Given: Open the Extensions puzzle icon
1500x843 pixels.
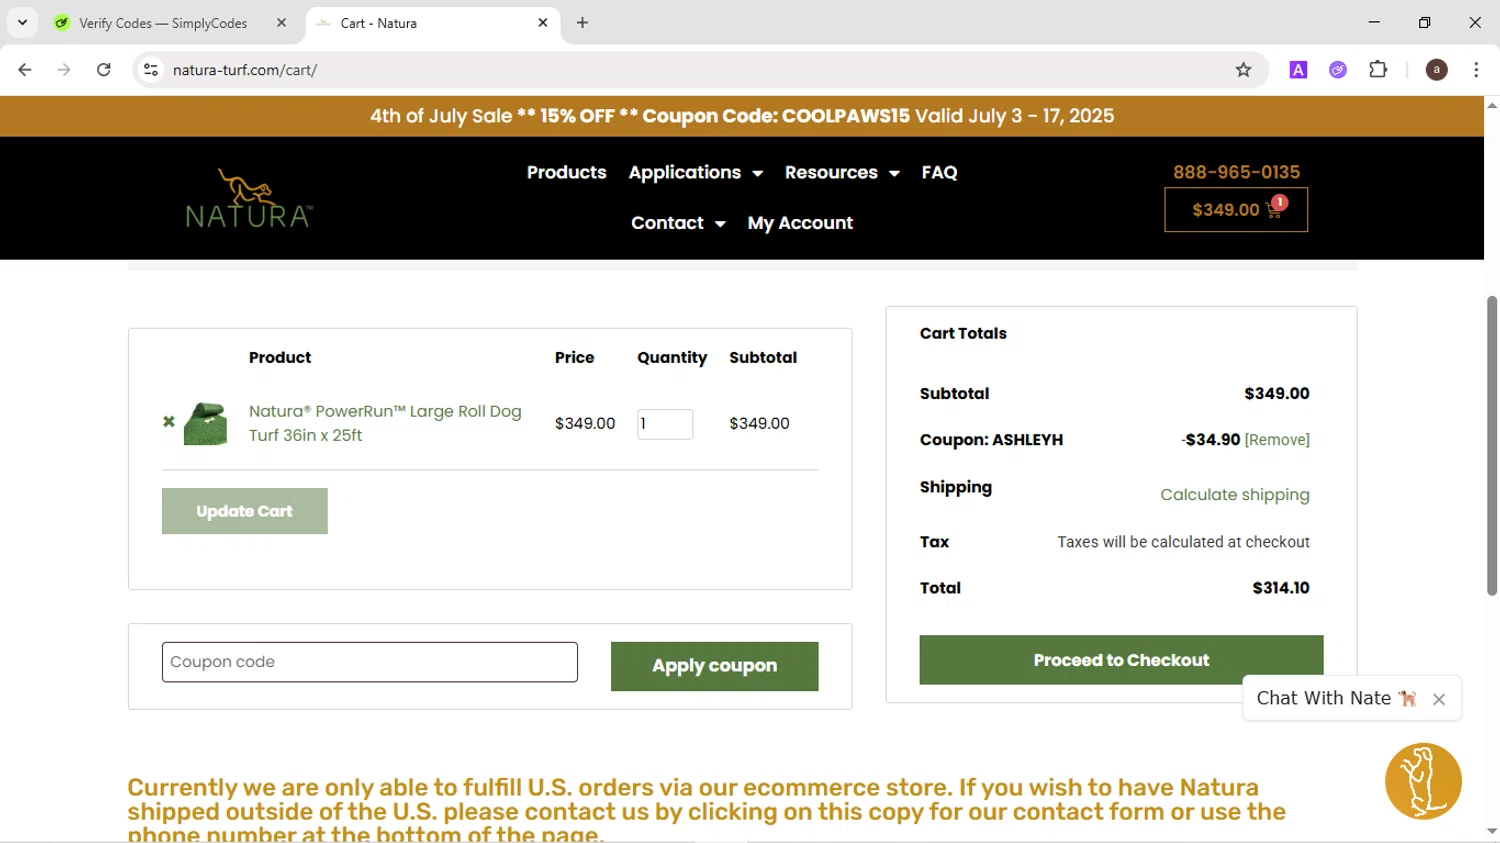Looking at the screenshot, I should (x=1378, y=70).
